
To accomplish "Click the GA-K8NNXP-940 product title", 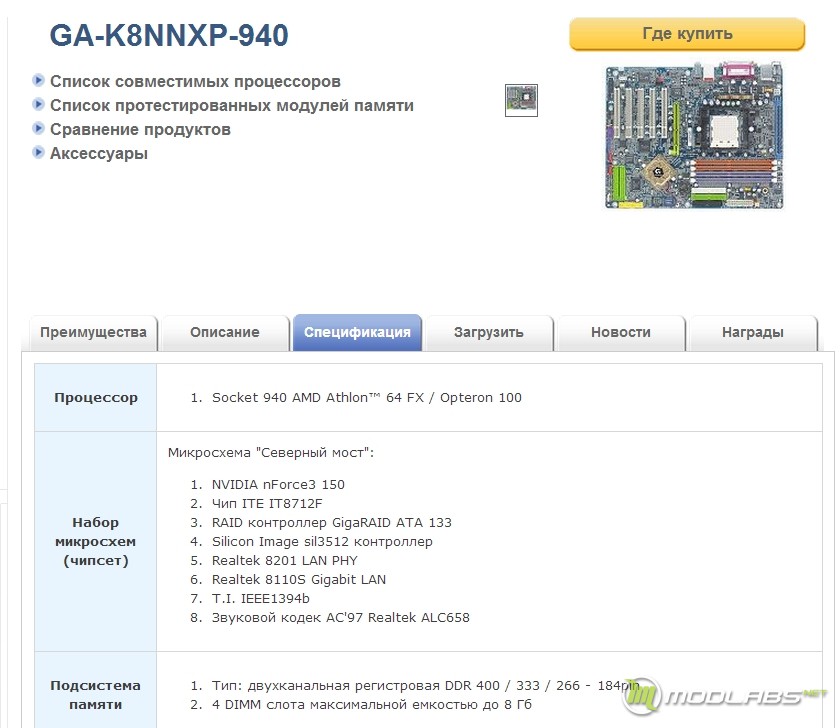I will pyautogui.click(x=169, y=36).
